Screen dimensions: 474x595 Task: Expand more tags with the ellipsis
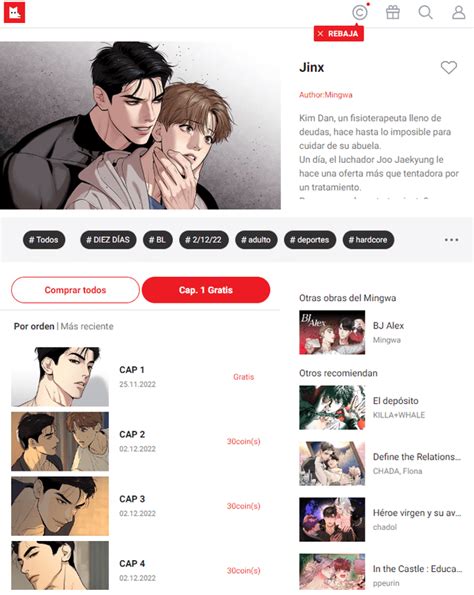pyautogui.click(x=452, y=240)
